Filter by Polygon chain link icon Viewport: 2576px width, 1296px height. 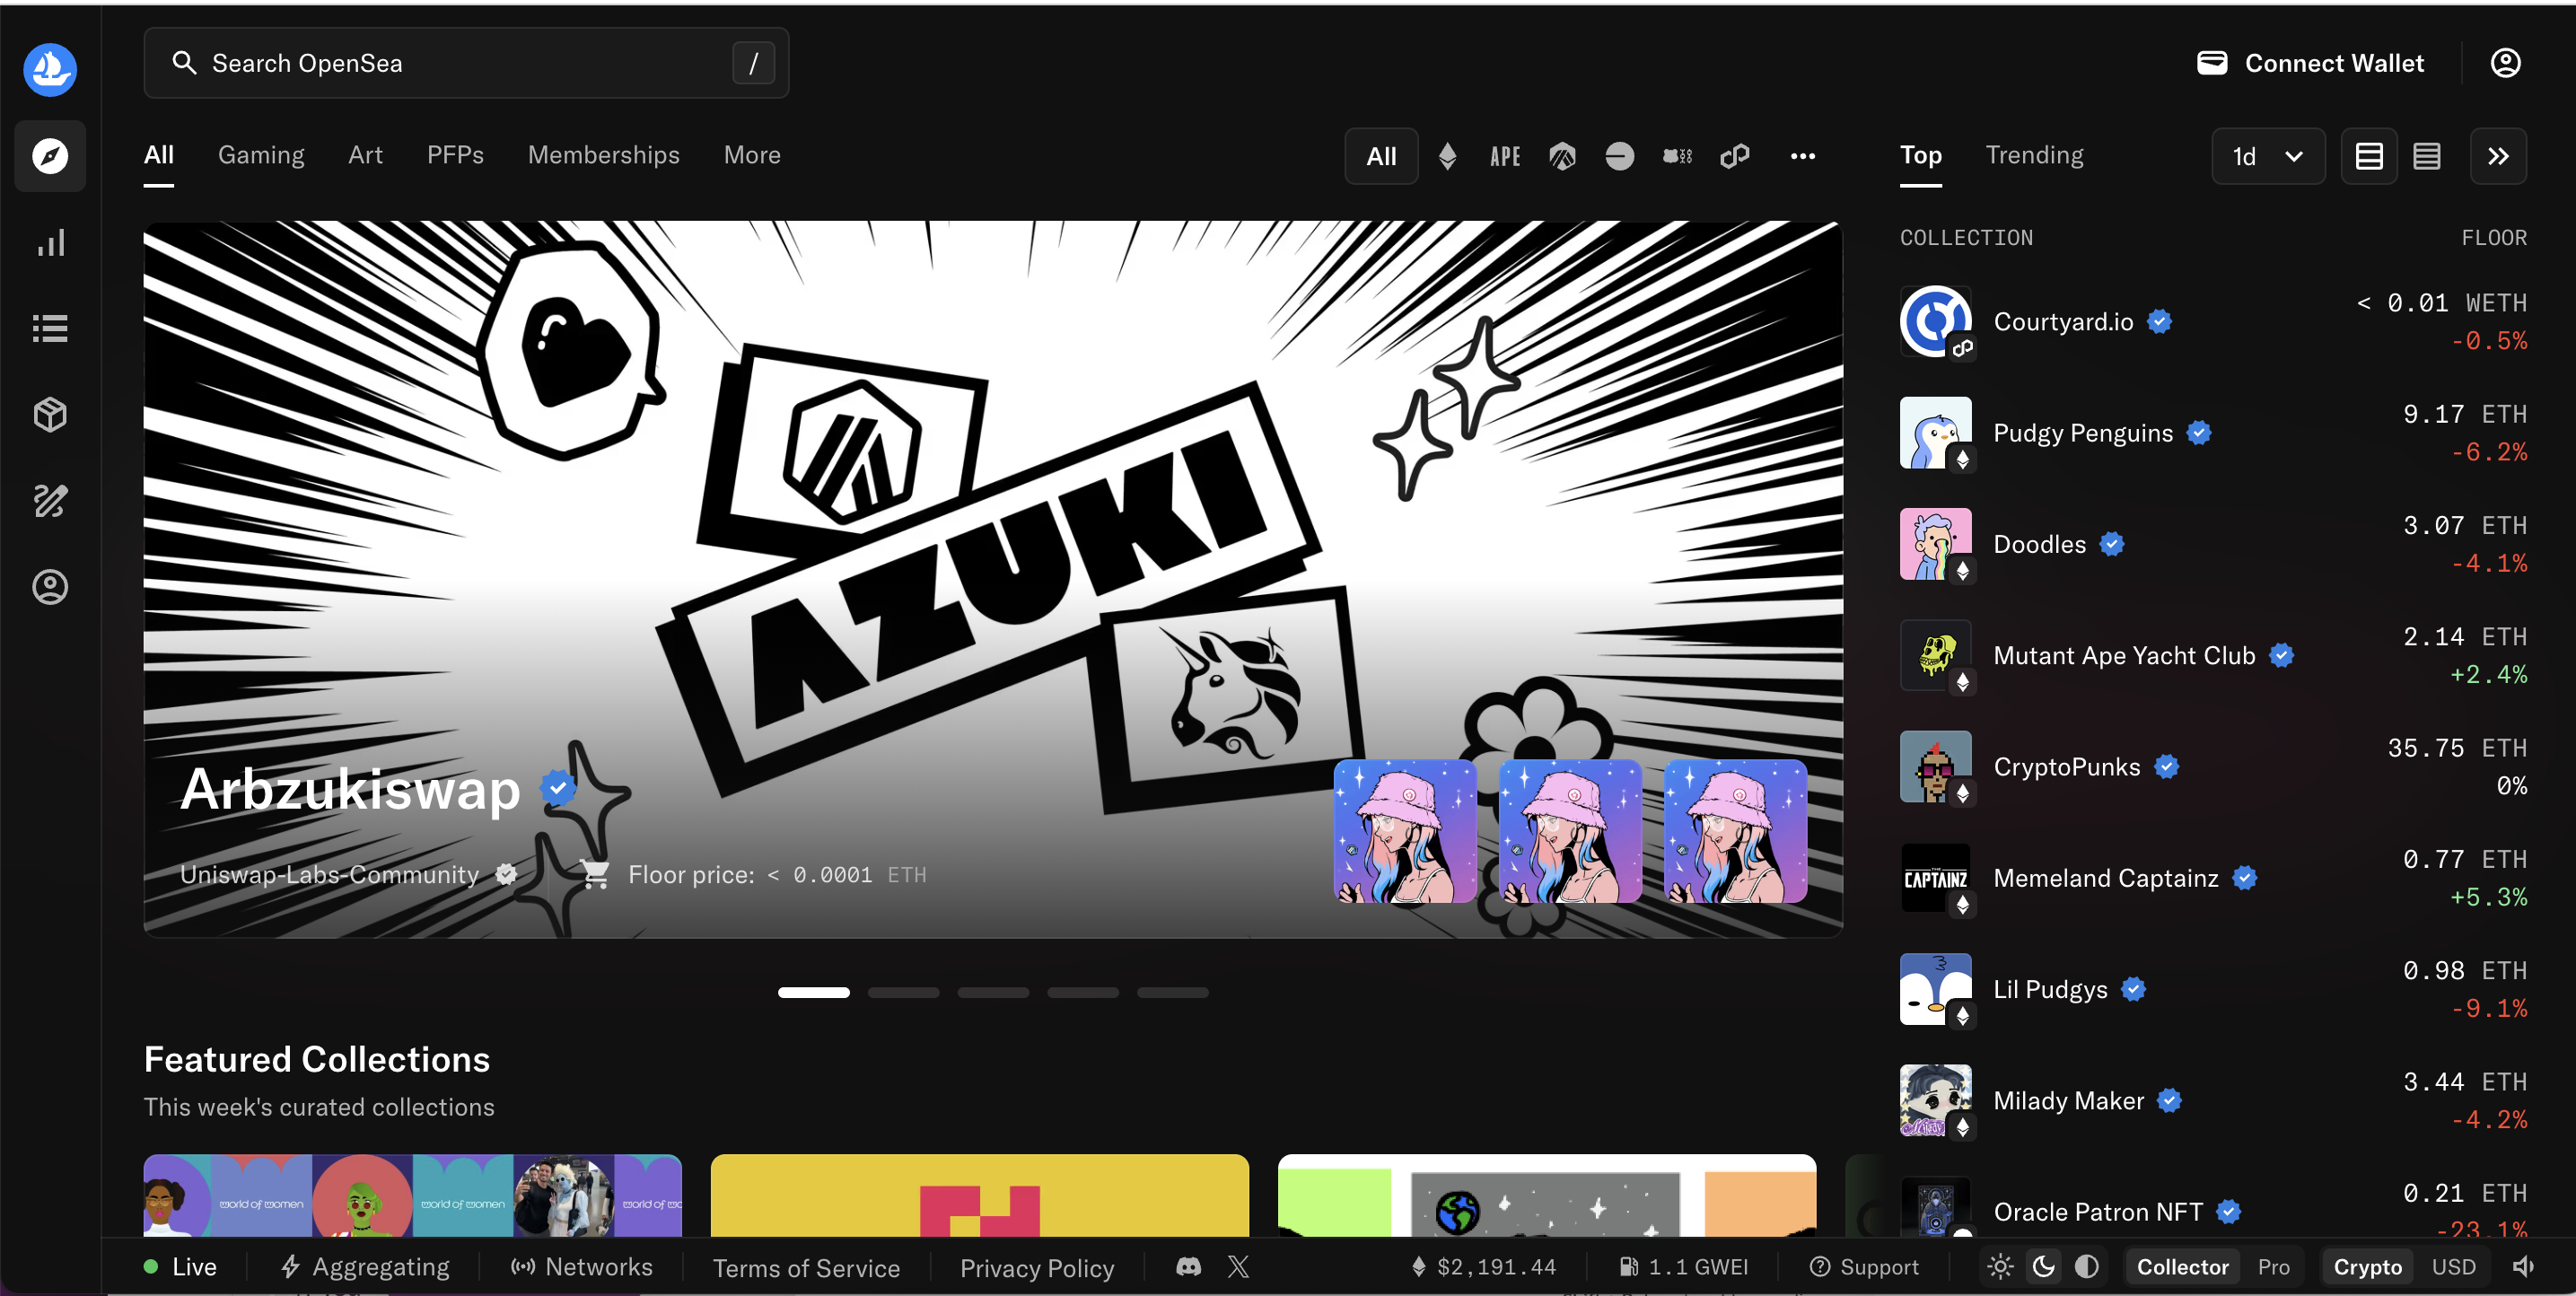click(1735, 156)
